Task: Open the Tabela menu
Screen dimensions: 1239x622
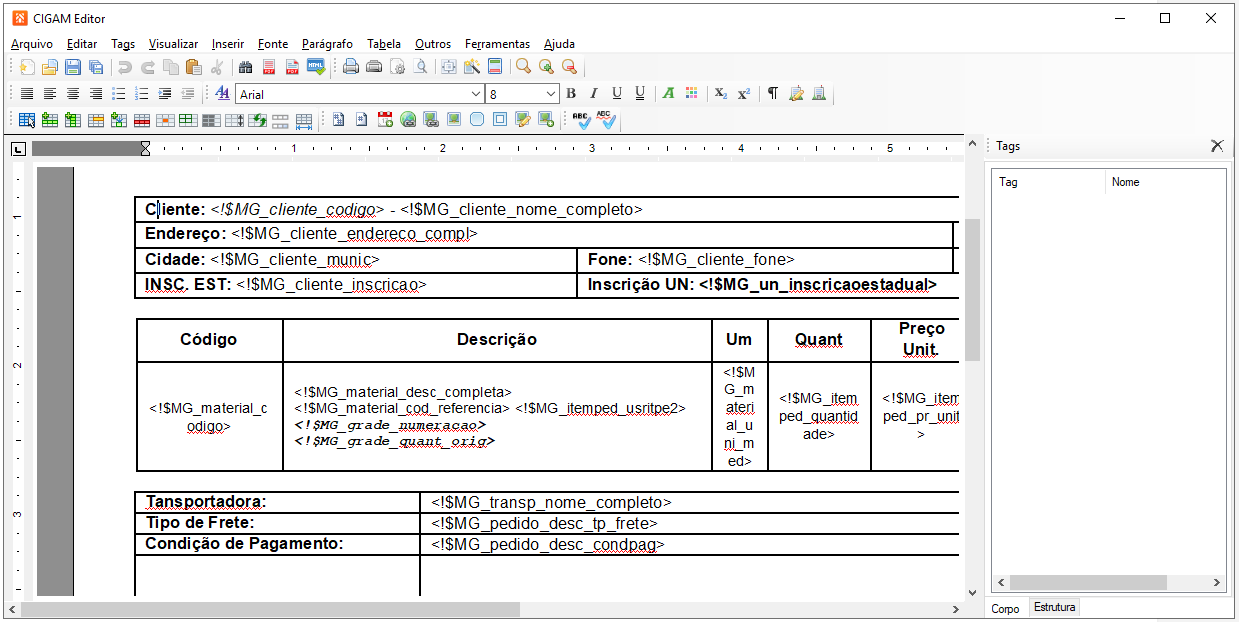Action: [x=384, y=44]
